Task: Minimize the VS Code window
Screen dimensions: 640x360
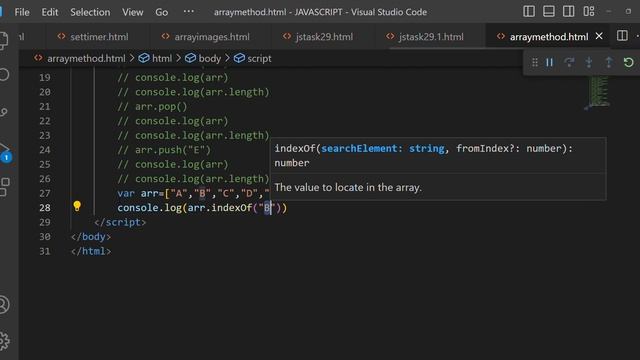Action: 609,11
